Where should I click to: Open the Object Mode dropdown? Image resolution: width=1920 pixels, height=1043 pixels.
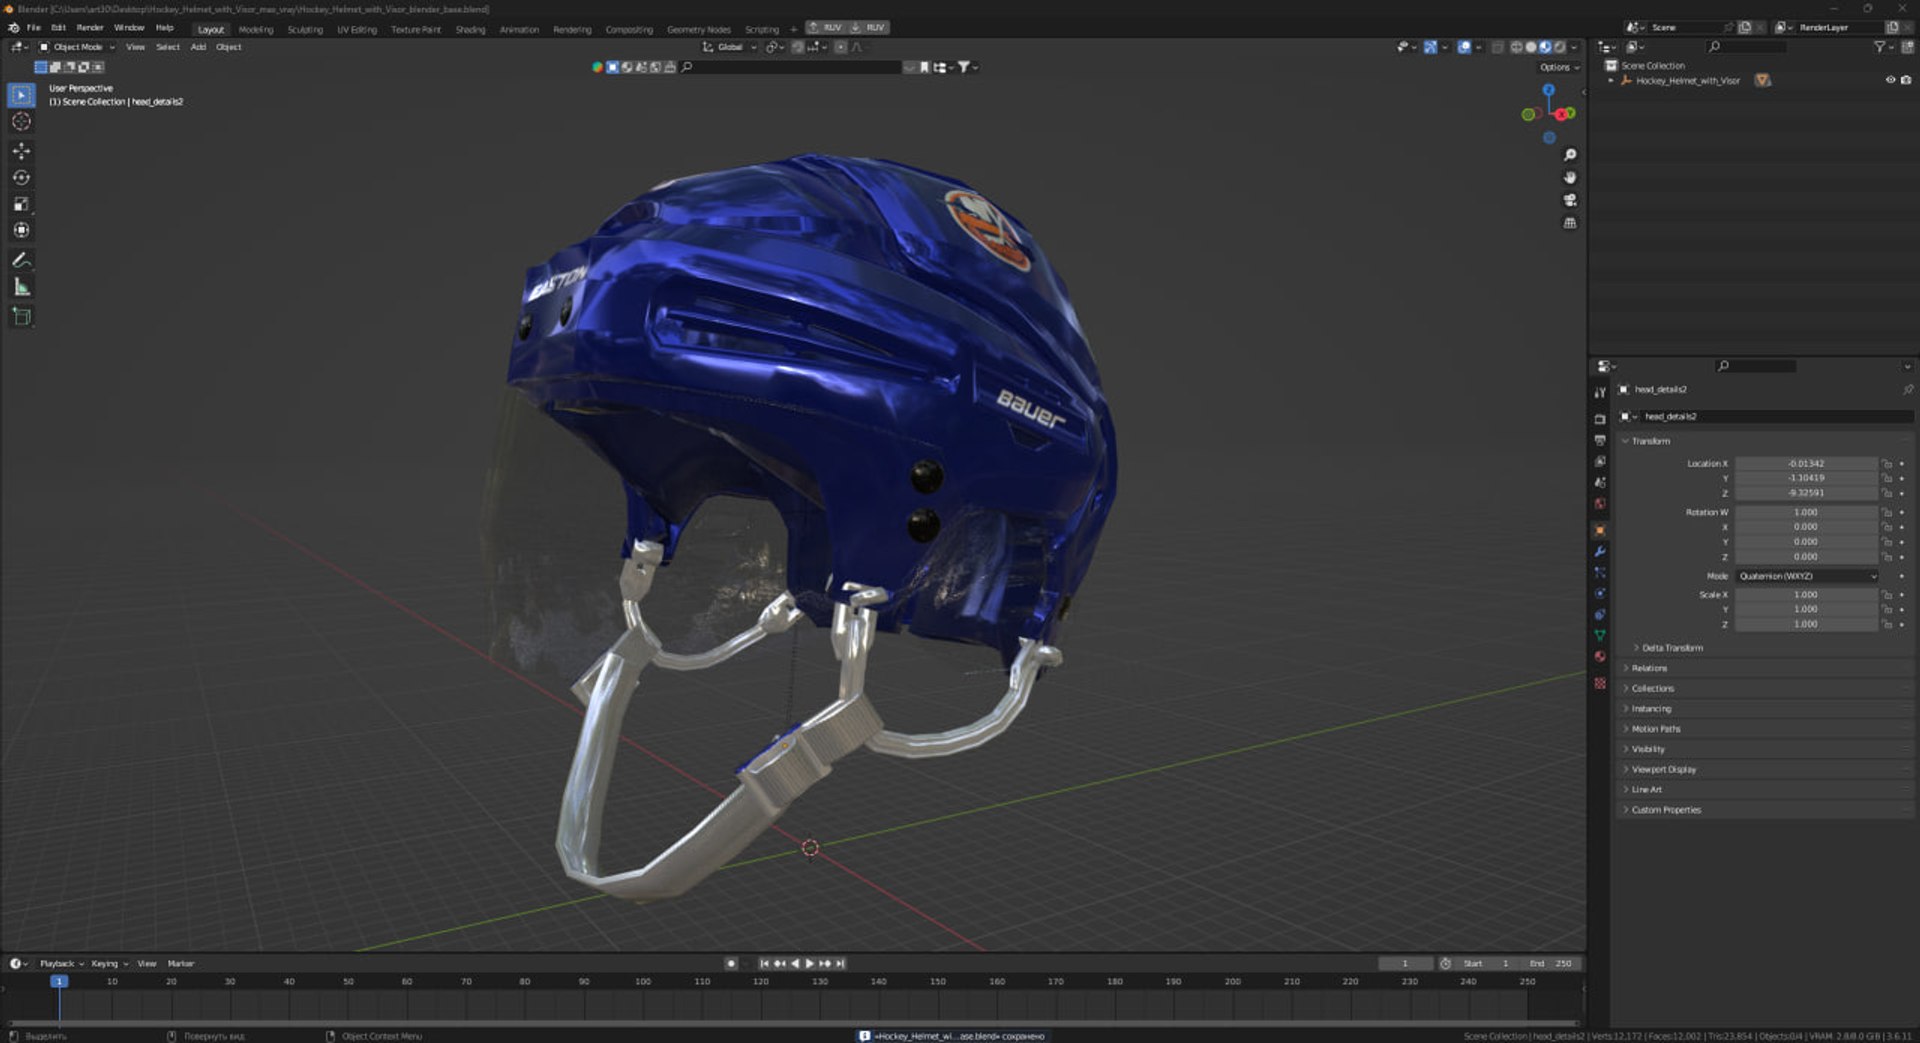(x=77, y=47)
